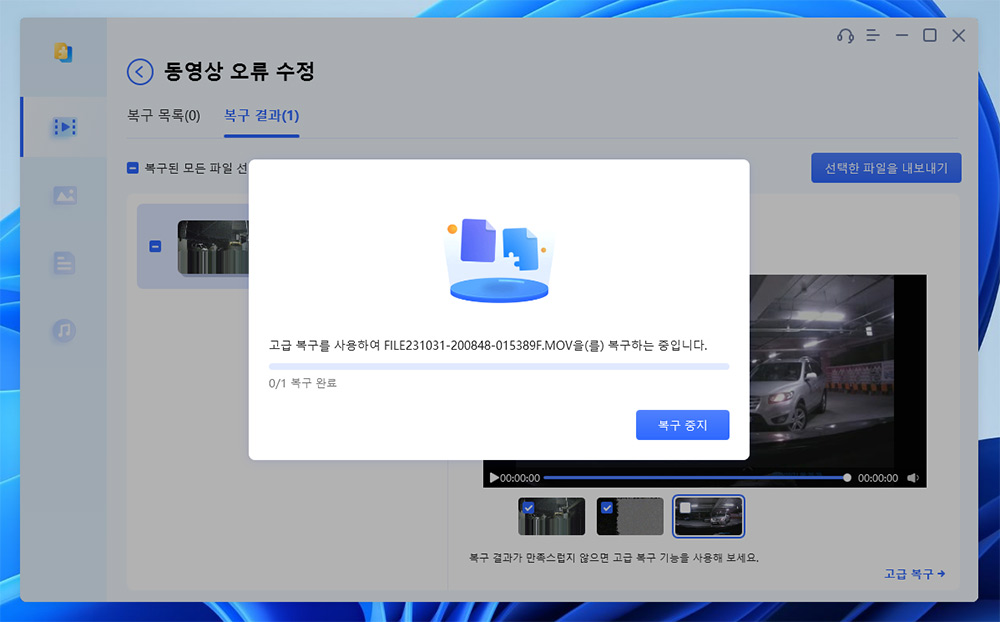Select the second gray noise thumbnail
The image size is (1000, 622).
click(x=630, y=516)
